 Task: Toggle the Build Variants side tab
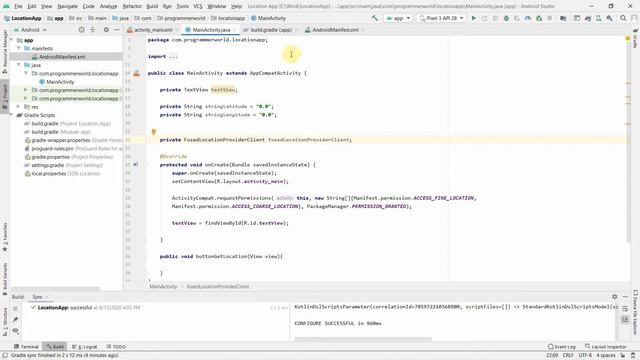(5, 278)
